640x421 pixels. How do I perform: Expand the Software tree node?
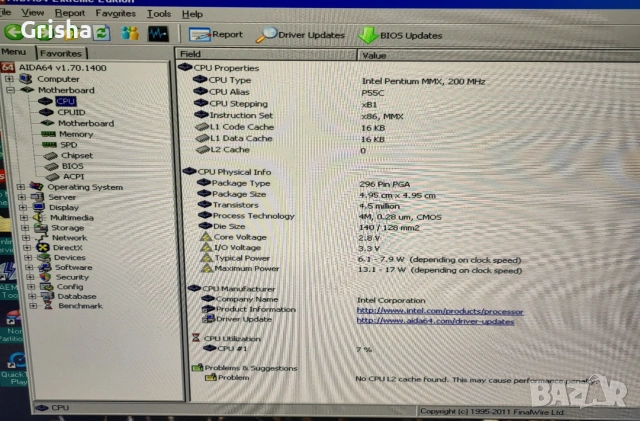(29, 267)
